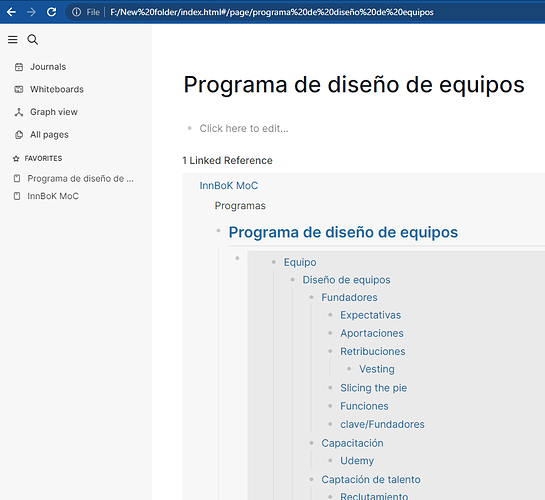Reload the page with refresh icon

pyautogui.click(x=51, y=12)
